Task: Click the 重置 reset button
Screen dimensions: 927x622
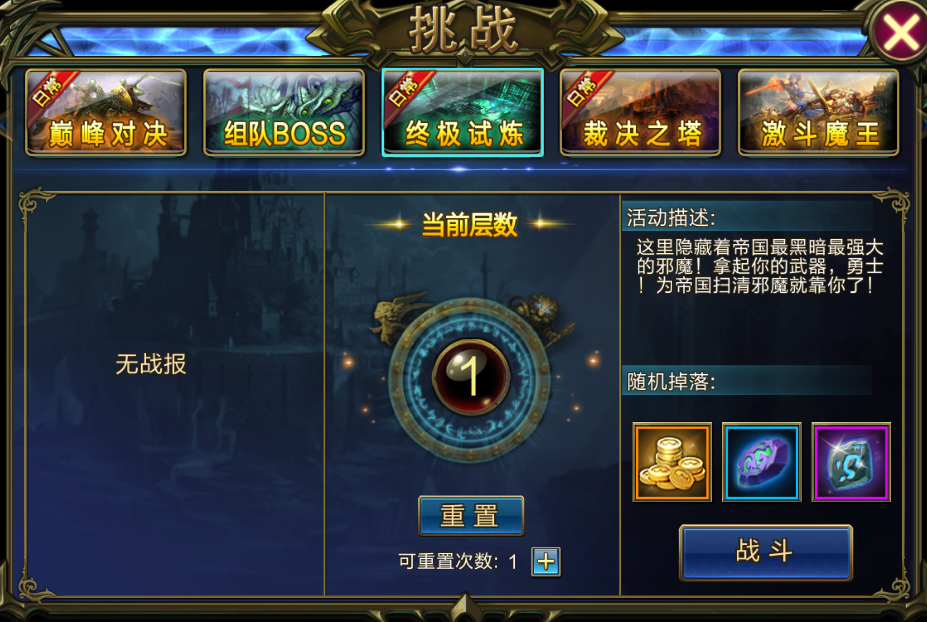Action: pyautogui.click(x=471, y=516)
